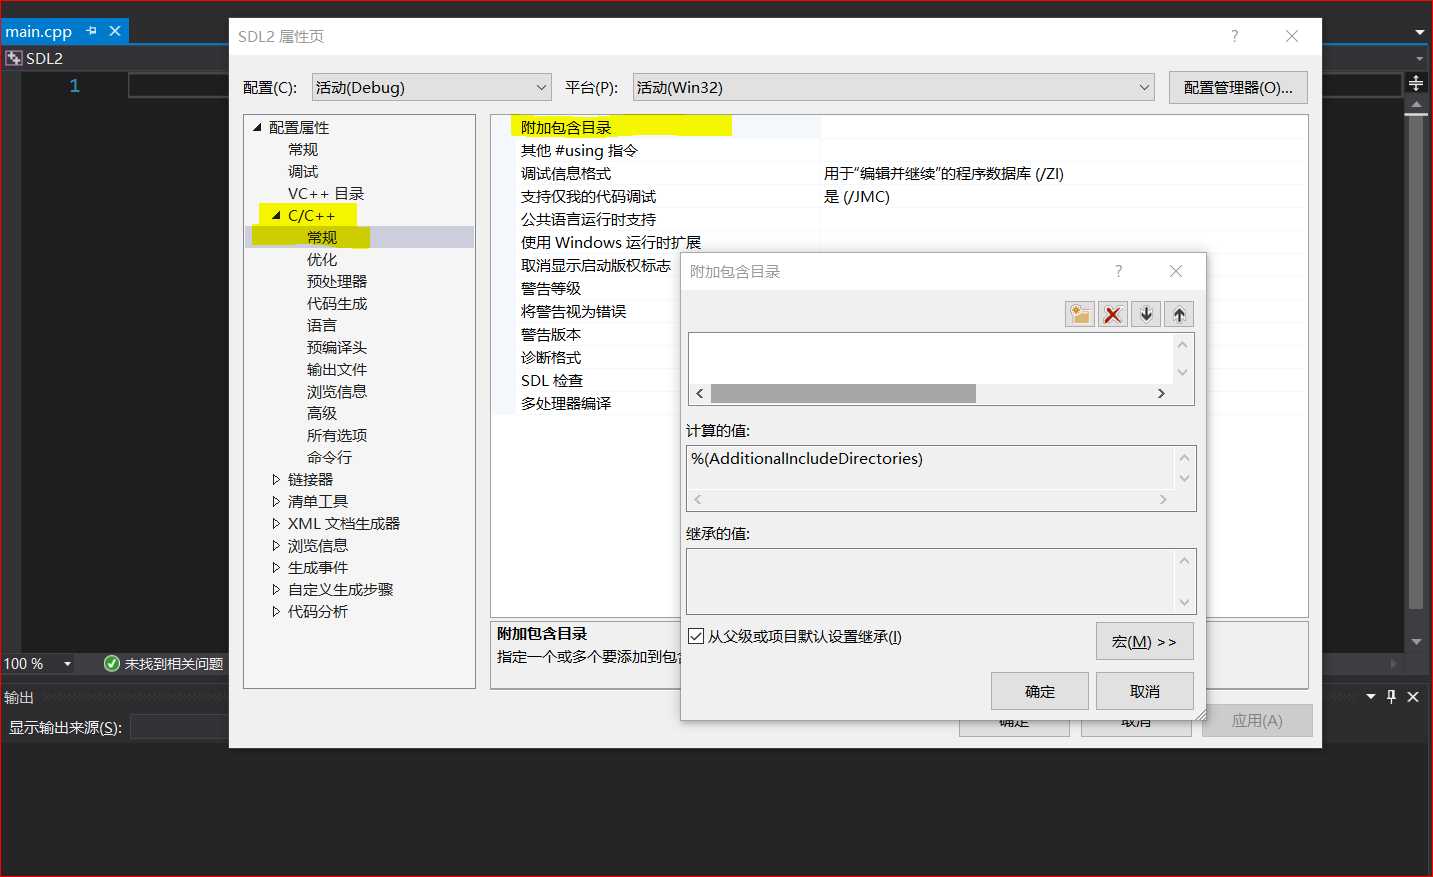Open the 平台 活动(Win32) dropdown
The width and height of the screenshot is (1433, 877).
893,87
